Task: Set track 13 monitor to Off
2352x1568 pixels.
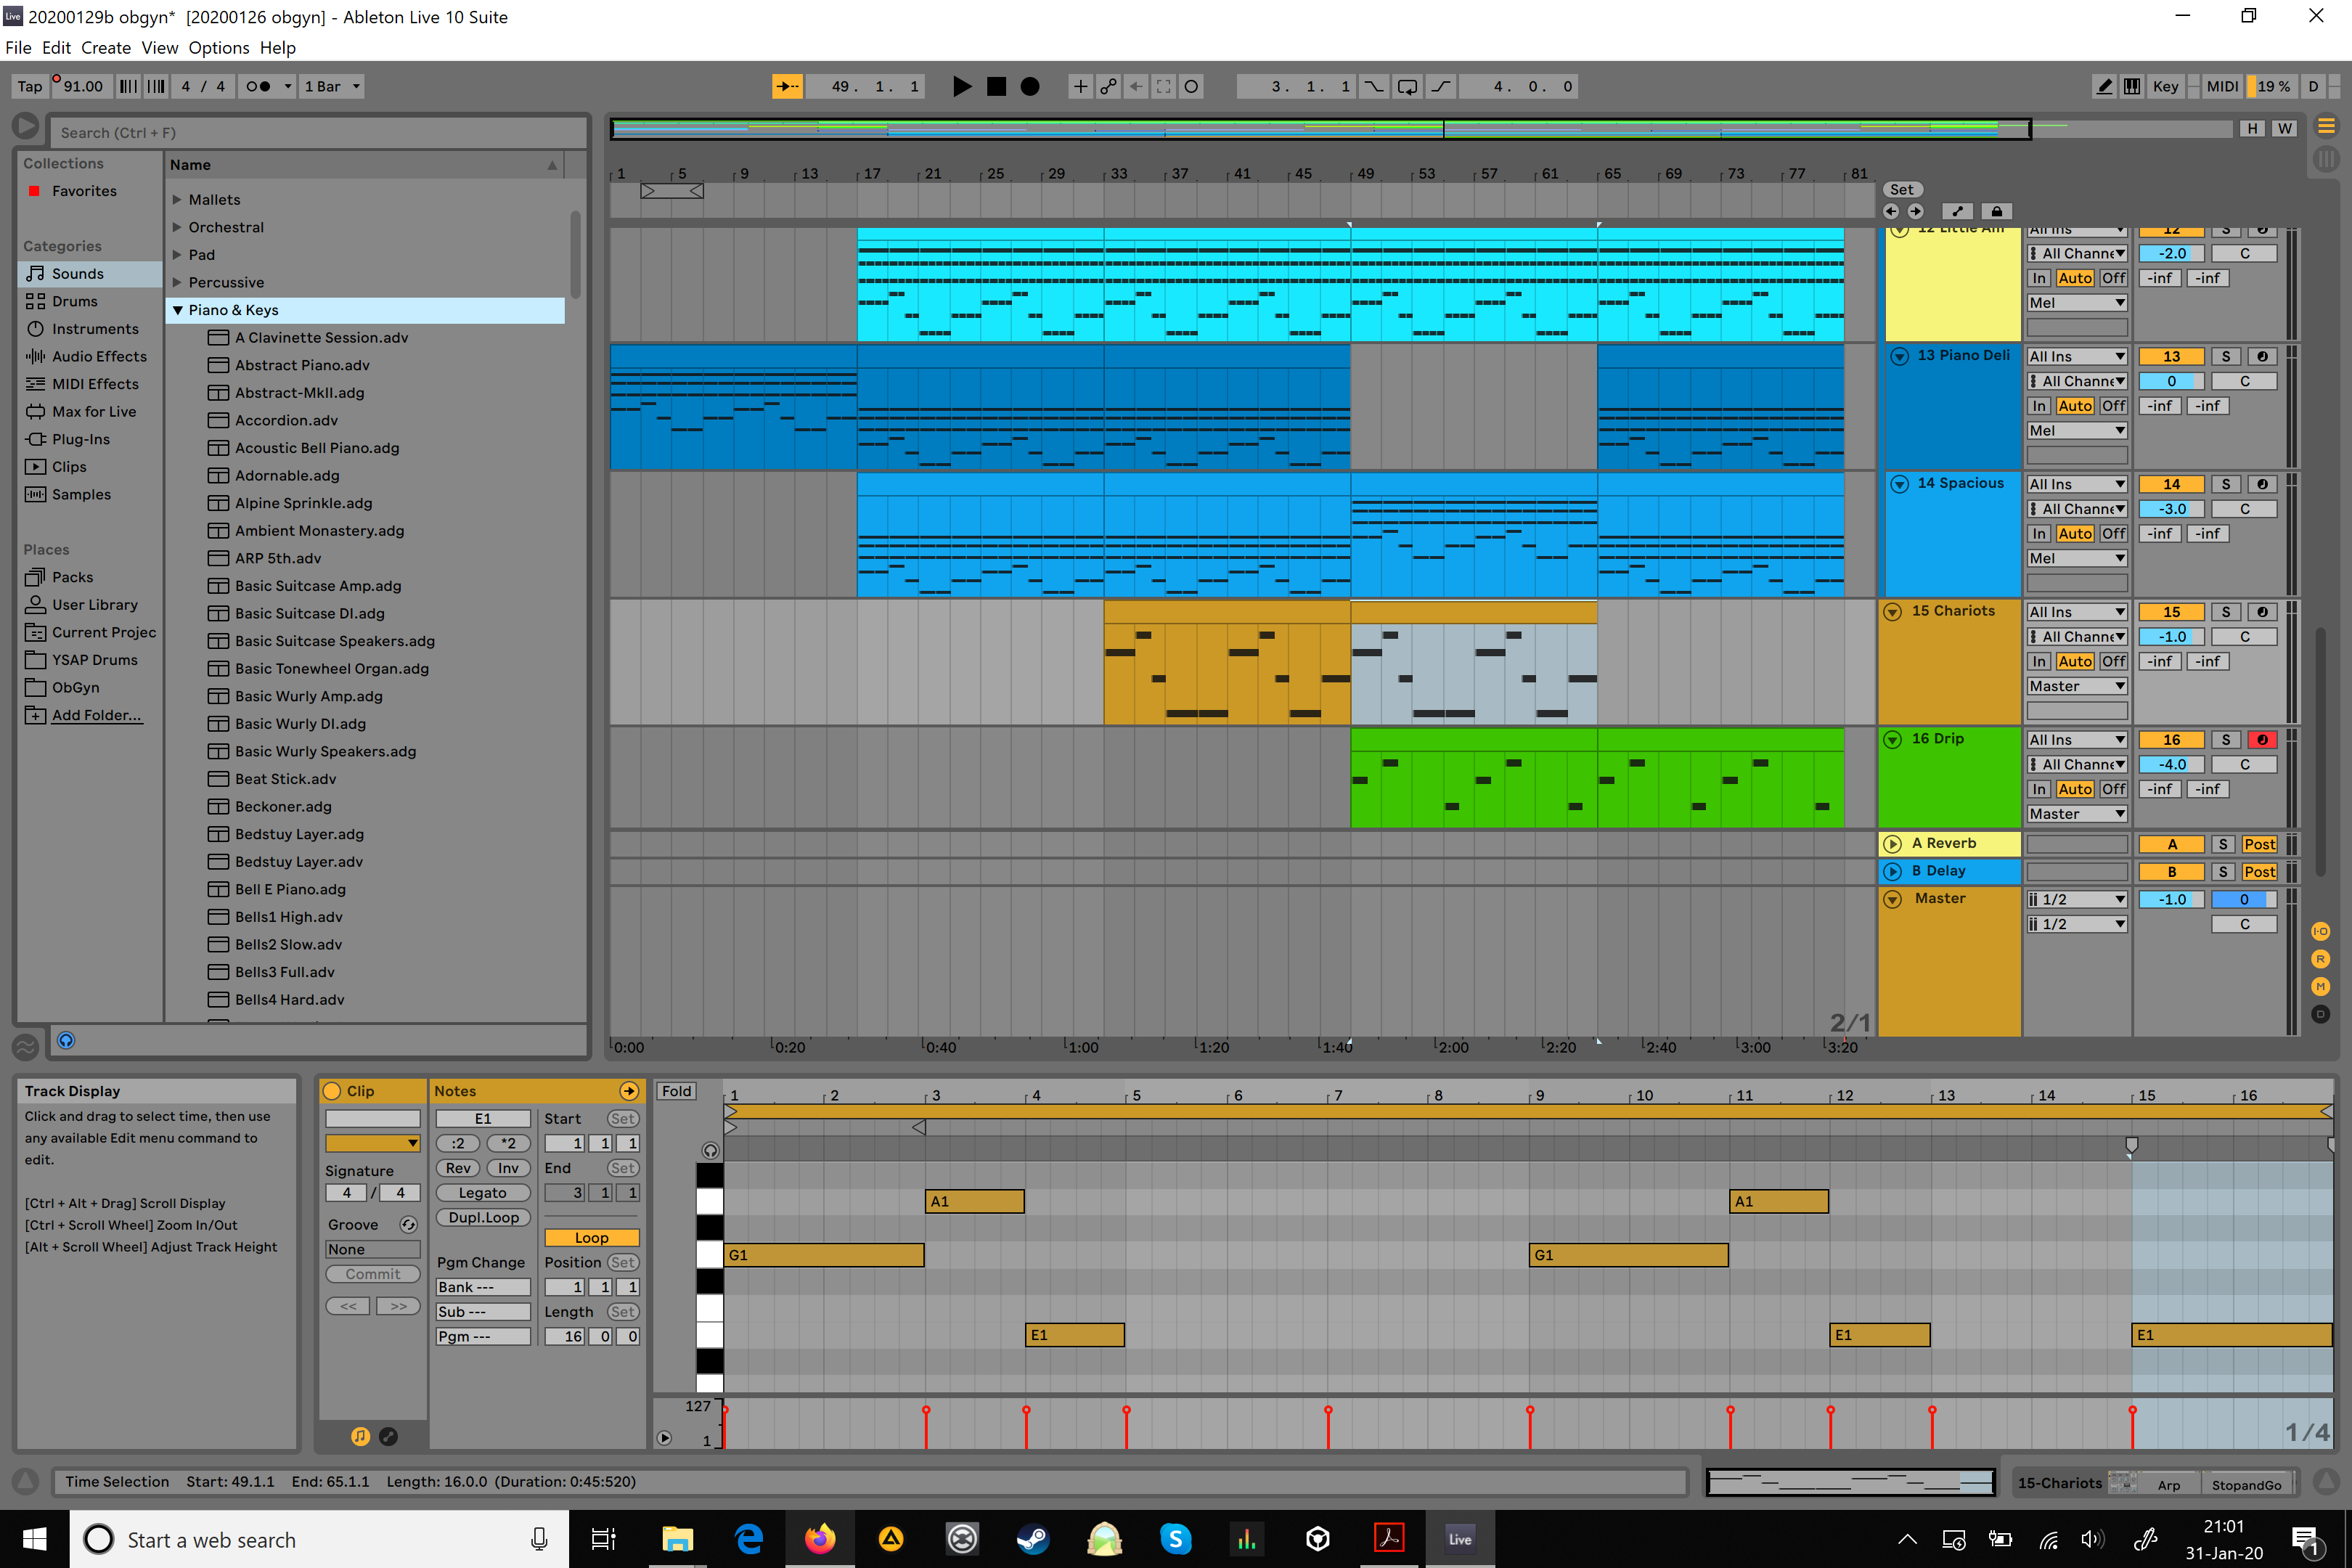Action: 2113,406
